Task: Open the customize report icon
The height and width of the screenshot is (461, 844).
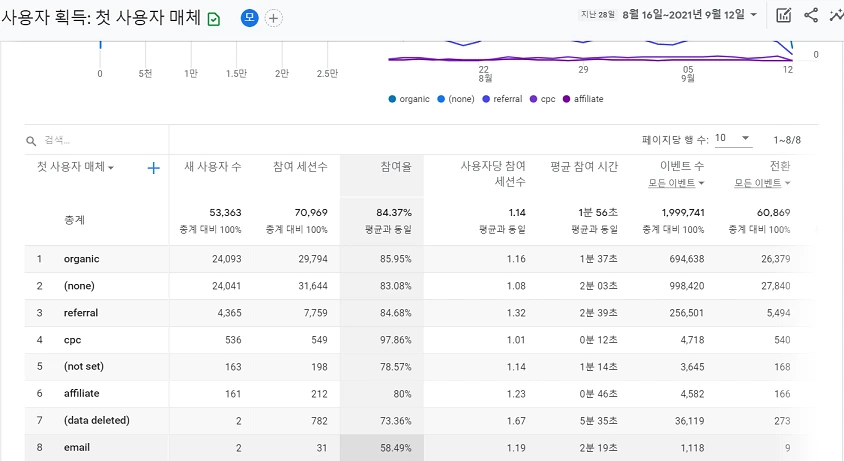Action: coord(784,15)
